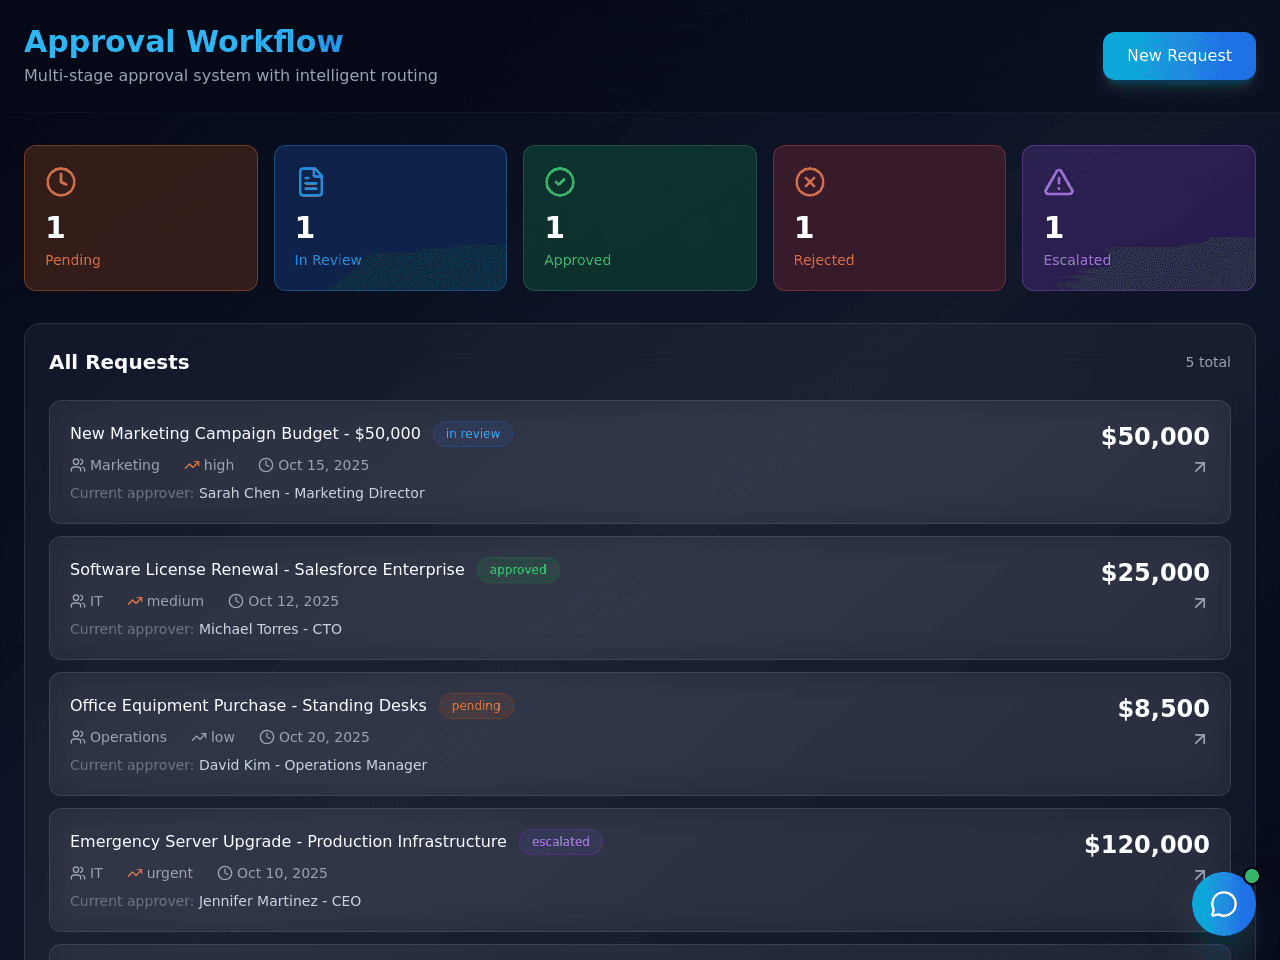This screenshot has height=960, width=1280.
Task: Click the 'escalated' status badge
Action: (x=561, y=842)
